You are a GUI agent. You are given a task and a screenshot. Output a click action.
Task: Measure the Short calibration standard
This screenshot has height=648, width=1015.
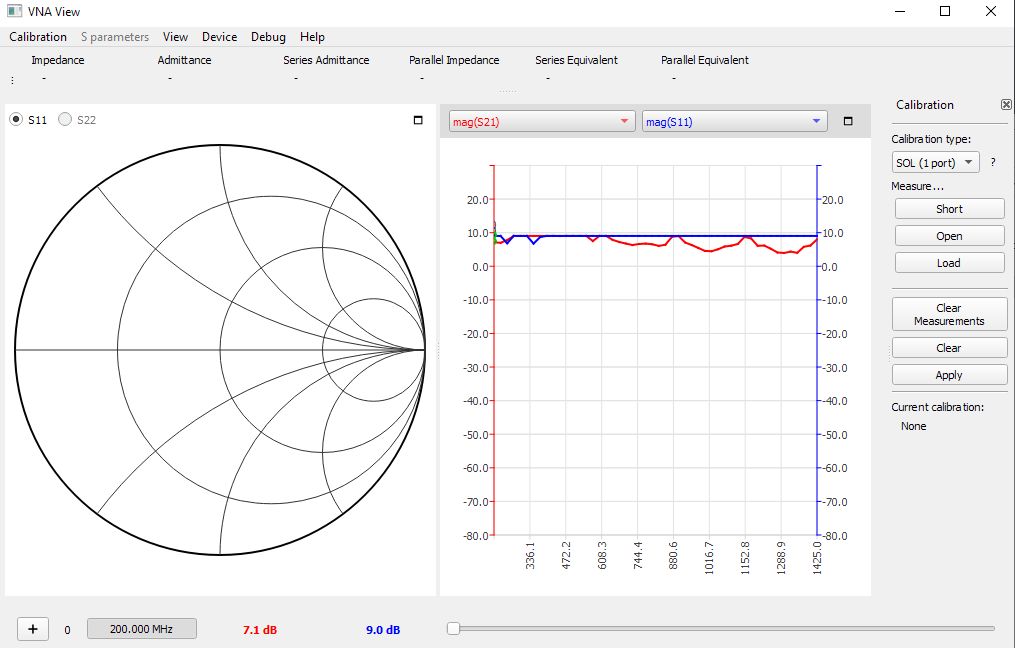pos(949,209)
